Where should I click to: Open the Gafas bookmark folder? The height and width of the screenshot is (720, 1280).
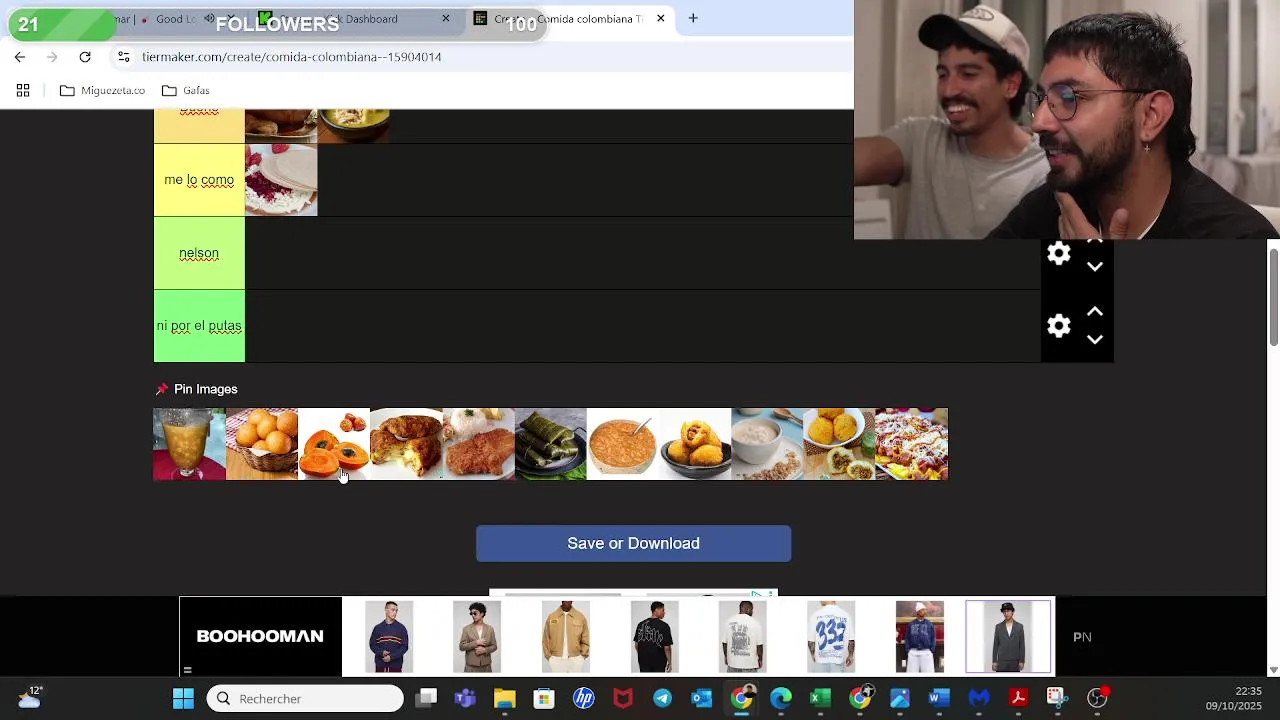click(186, 90)
